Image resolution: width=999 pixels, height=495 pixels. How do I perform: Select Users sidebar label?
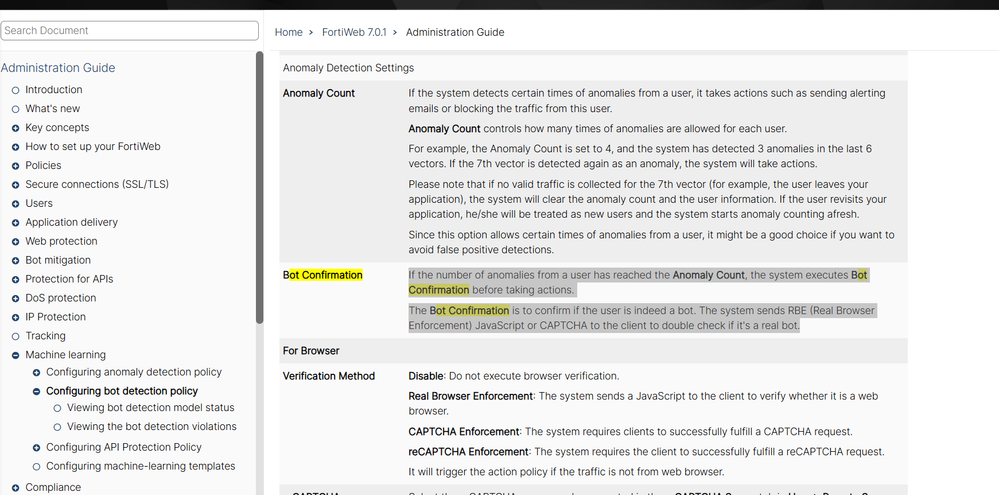39,203
